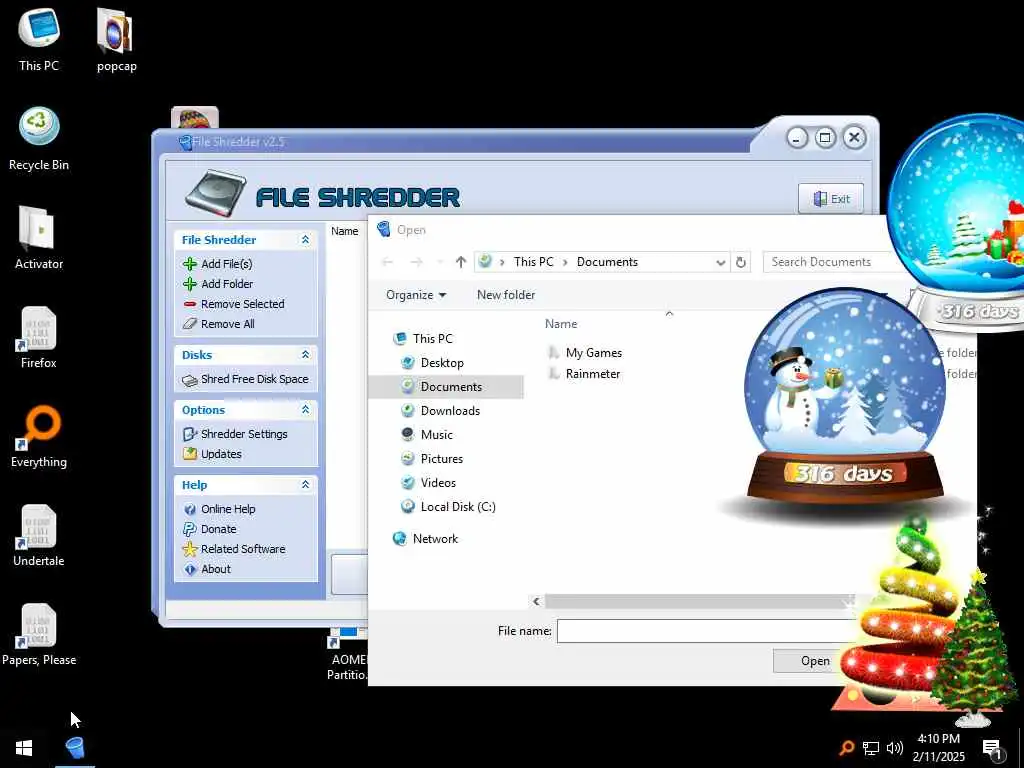Open the Activator desktop icon

point(39,238)
